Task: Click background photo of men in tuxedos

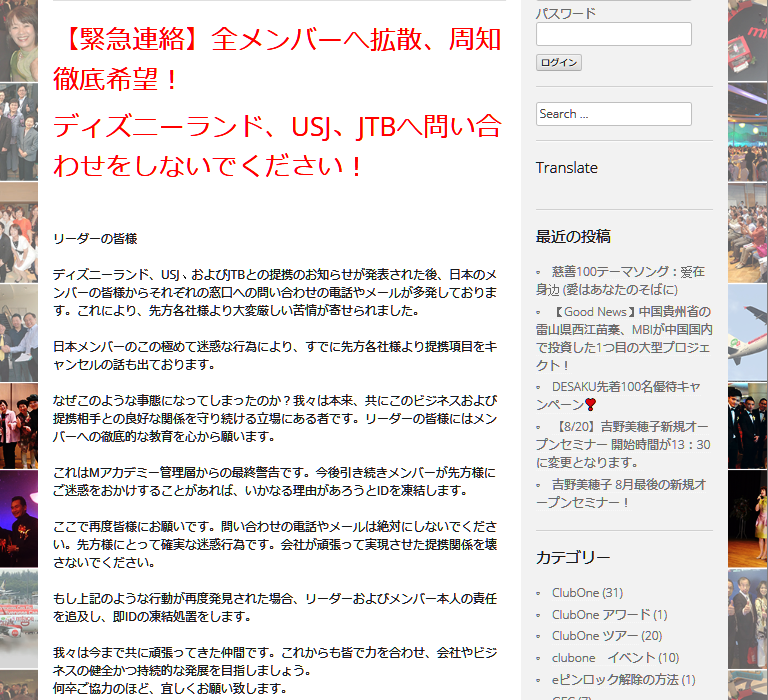Action: point(747,425)
